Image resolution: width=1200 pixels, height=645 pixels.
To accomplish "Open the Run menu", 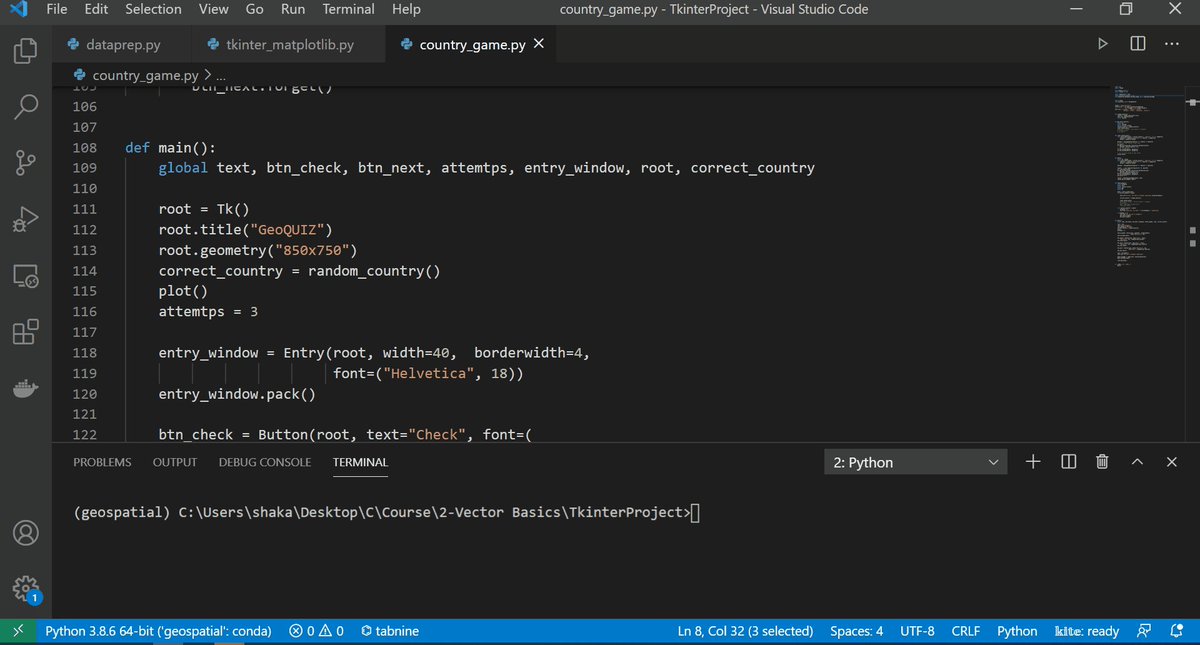I will (x=293, y=9).
